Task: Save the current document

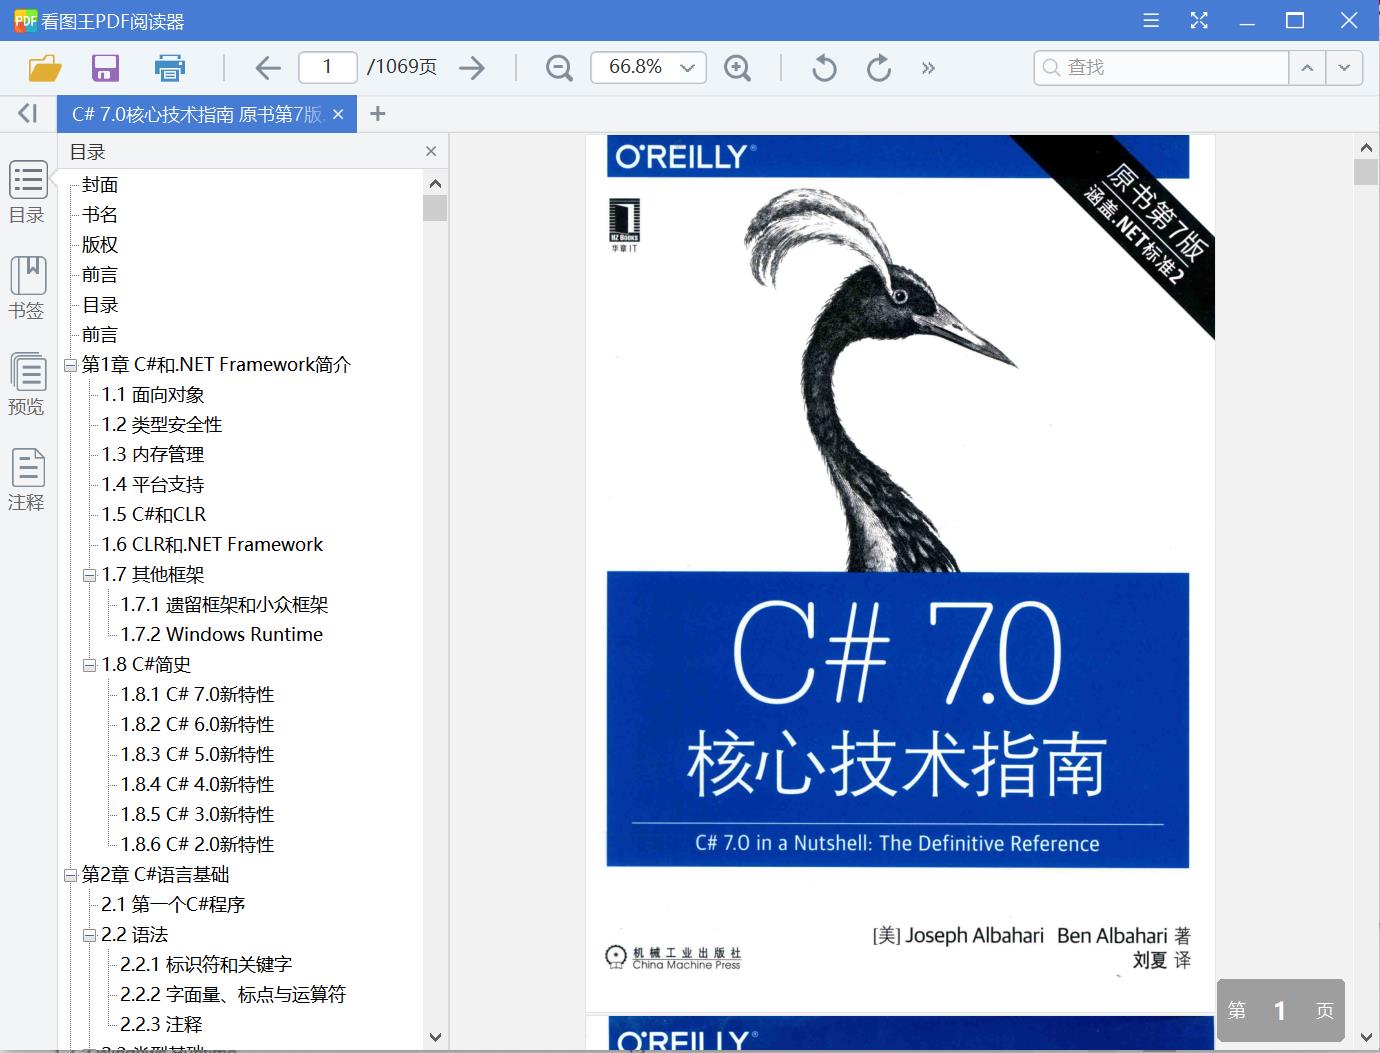Action: (x=104, y=67)
